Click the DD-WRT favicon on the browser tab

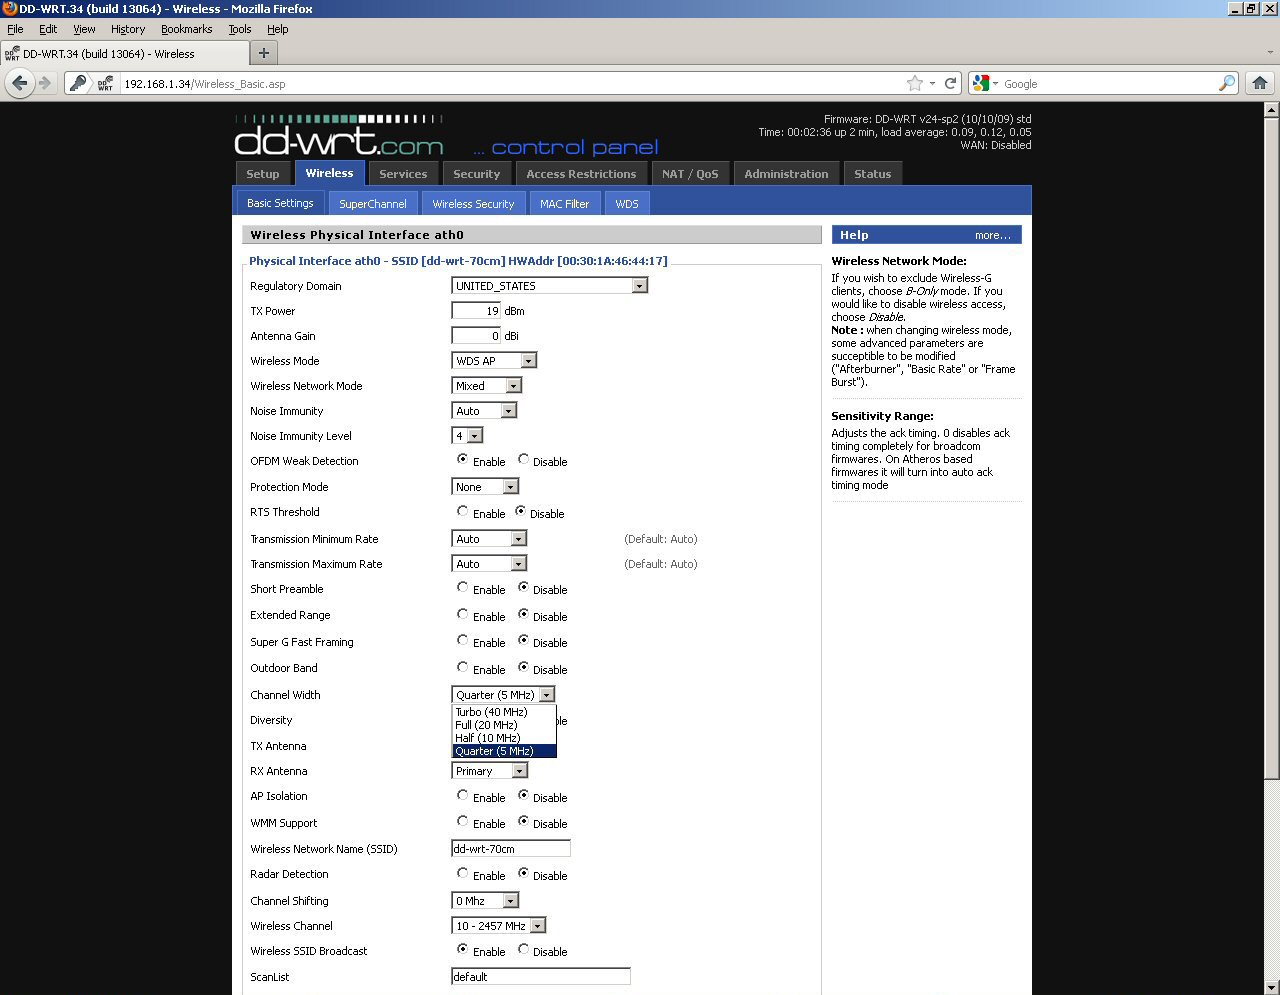point(12,54)
